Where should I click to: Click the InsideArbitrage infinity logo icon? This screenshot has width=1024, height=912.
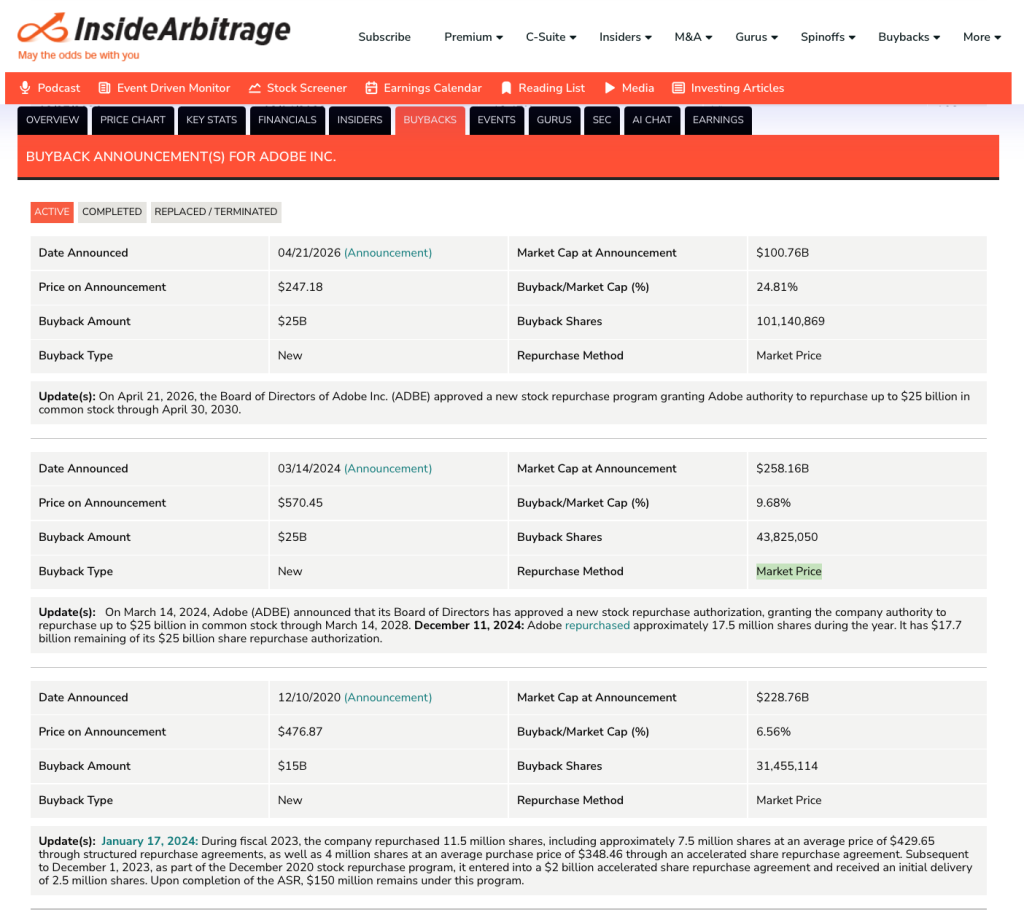click(42, 28)
